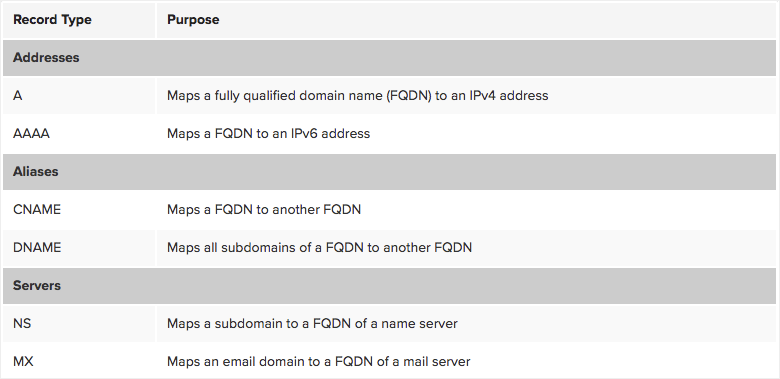Screen dimensions: 780x379
Task: Click the Purpose column header
Action: point(193,20)
